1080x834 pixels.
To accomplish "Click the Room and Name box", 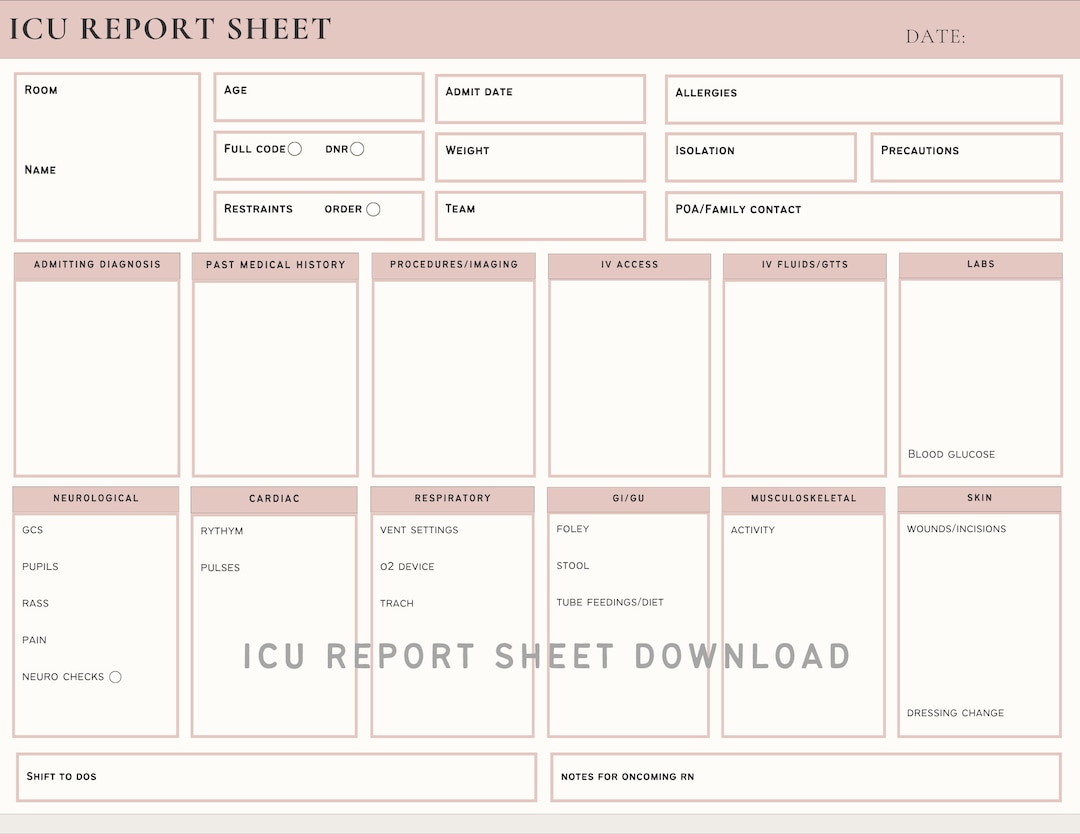I will click(x=106, y=155).
